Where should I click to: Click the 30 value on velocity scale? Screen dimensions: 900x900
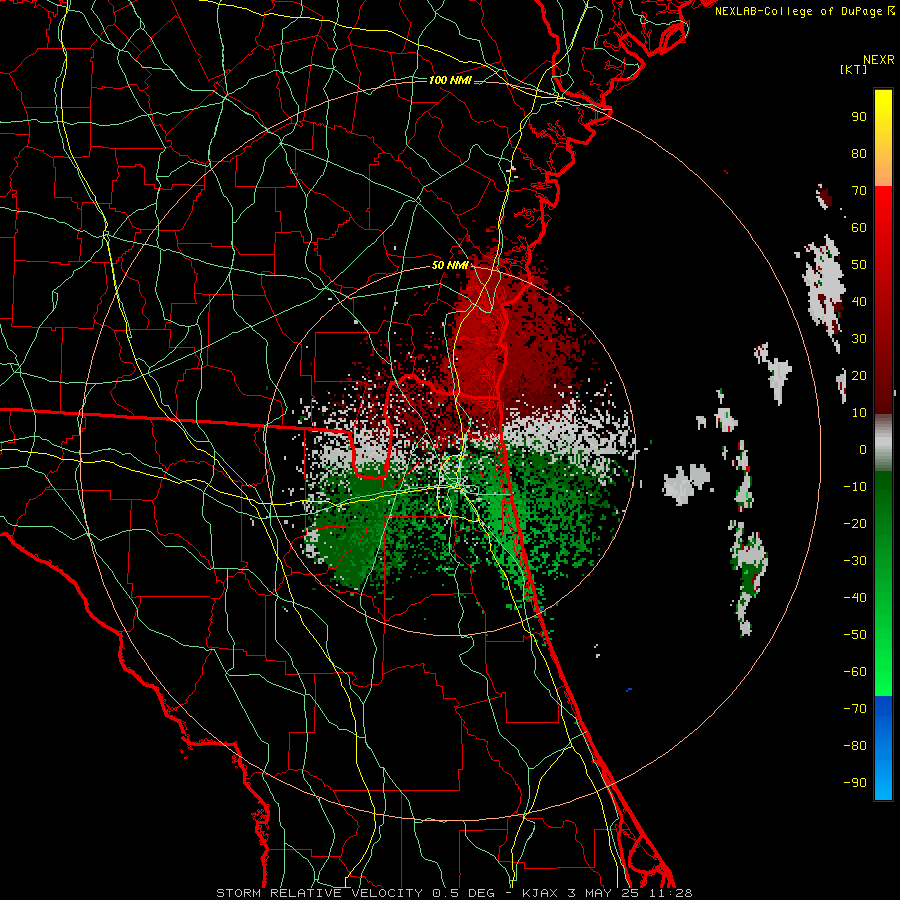click(x=859, y=339)
